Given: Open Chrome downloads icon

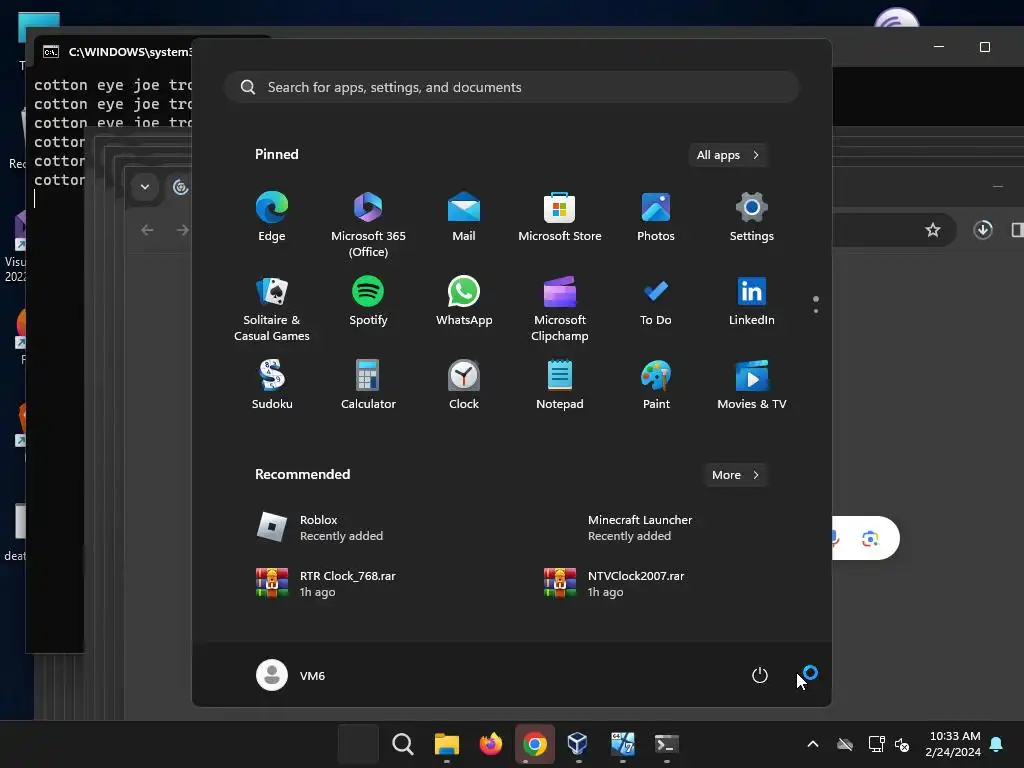Looking at the screenshot, I should coord(983,230).
